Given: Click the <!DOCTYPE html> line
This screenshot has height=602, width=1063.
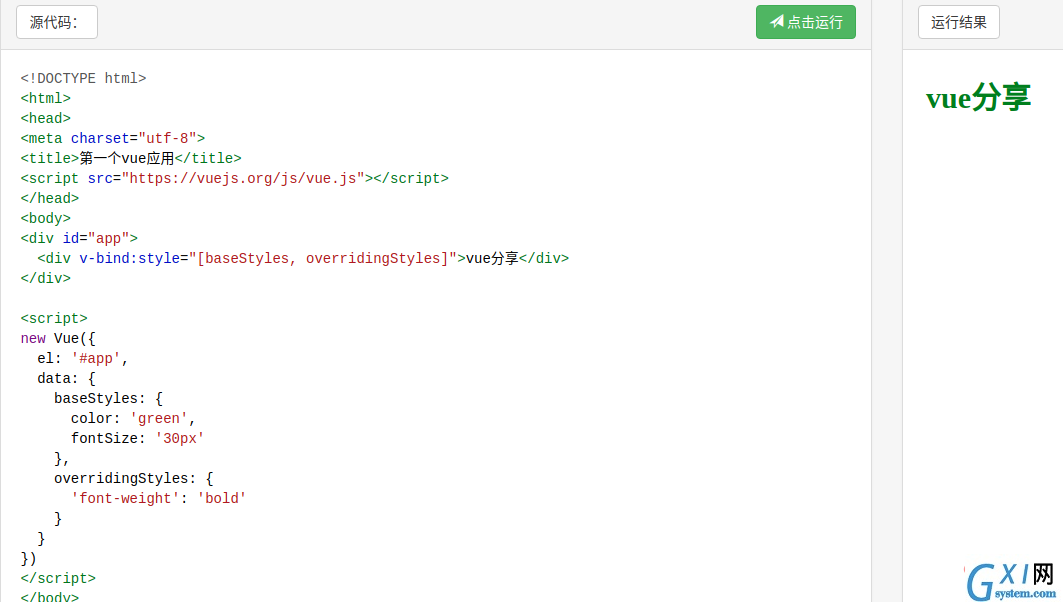Looking at the screenshot, I should 83,79.
